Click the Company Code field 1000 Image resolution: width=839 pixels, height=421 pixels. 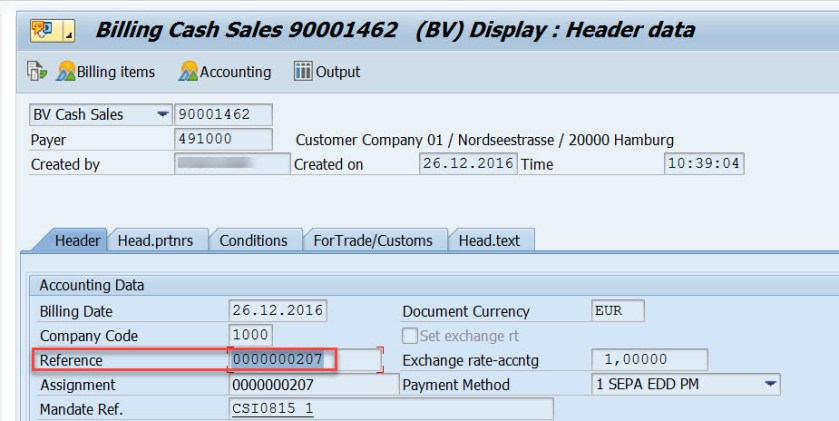pyautogui.click(x=250, y=335)
